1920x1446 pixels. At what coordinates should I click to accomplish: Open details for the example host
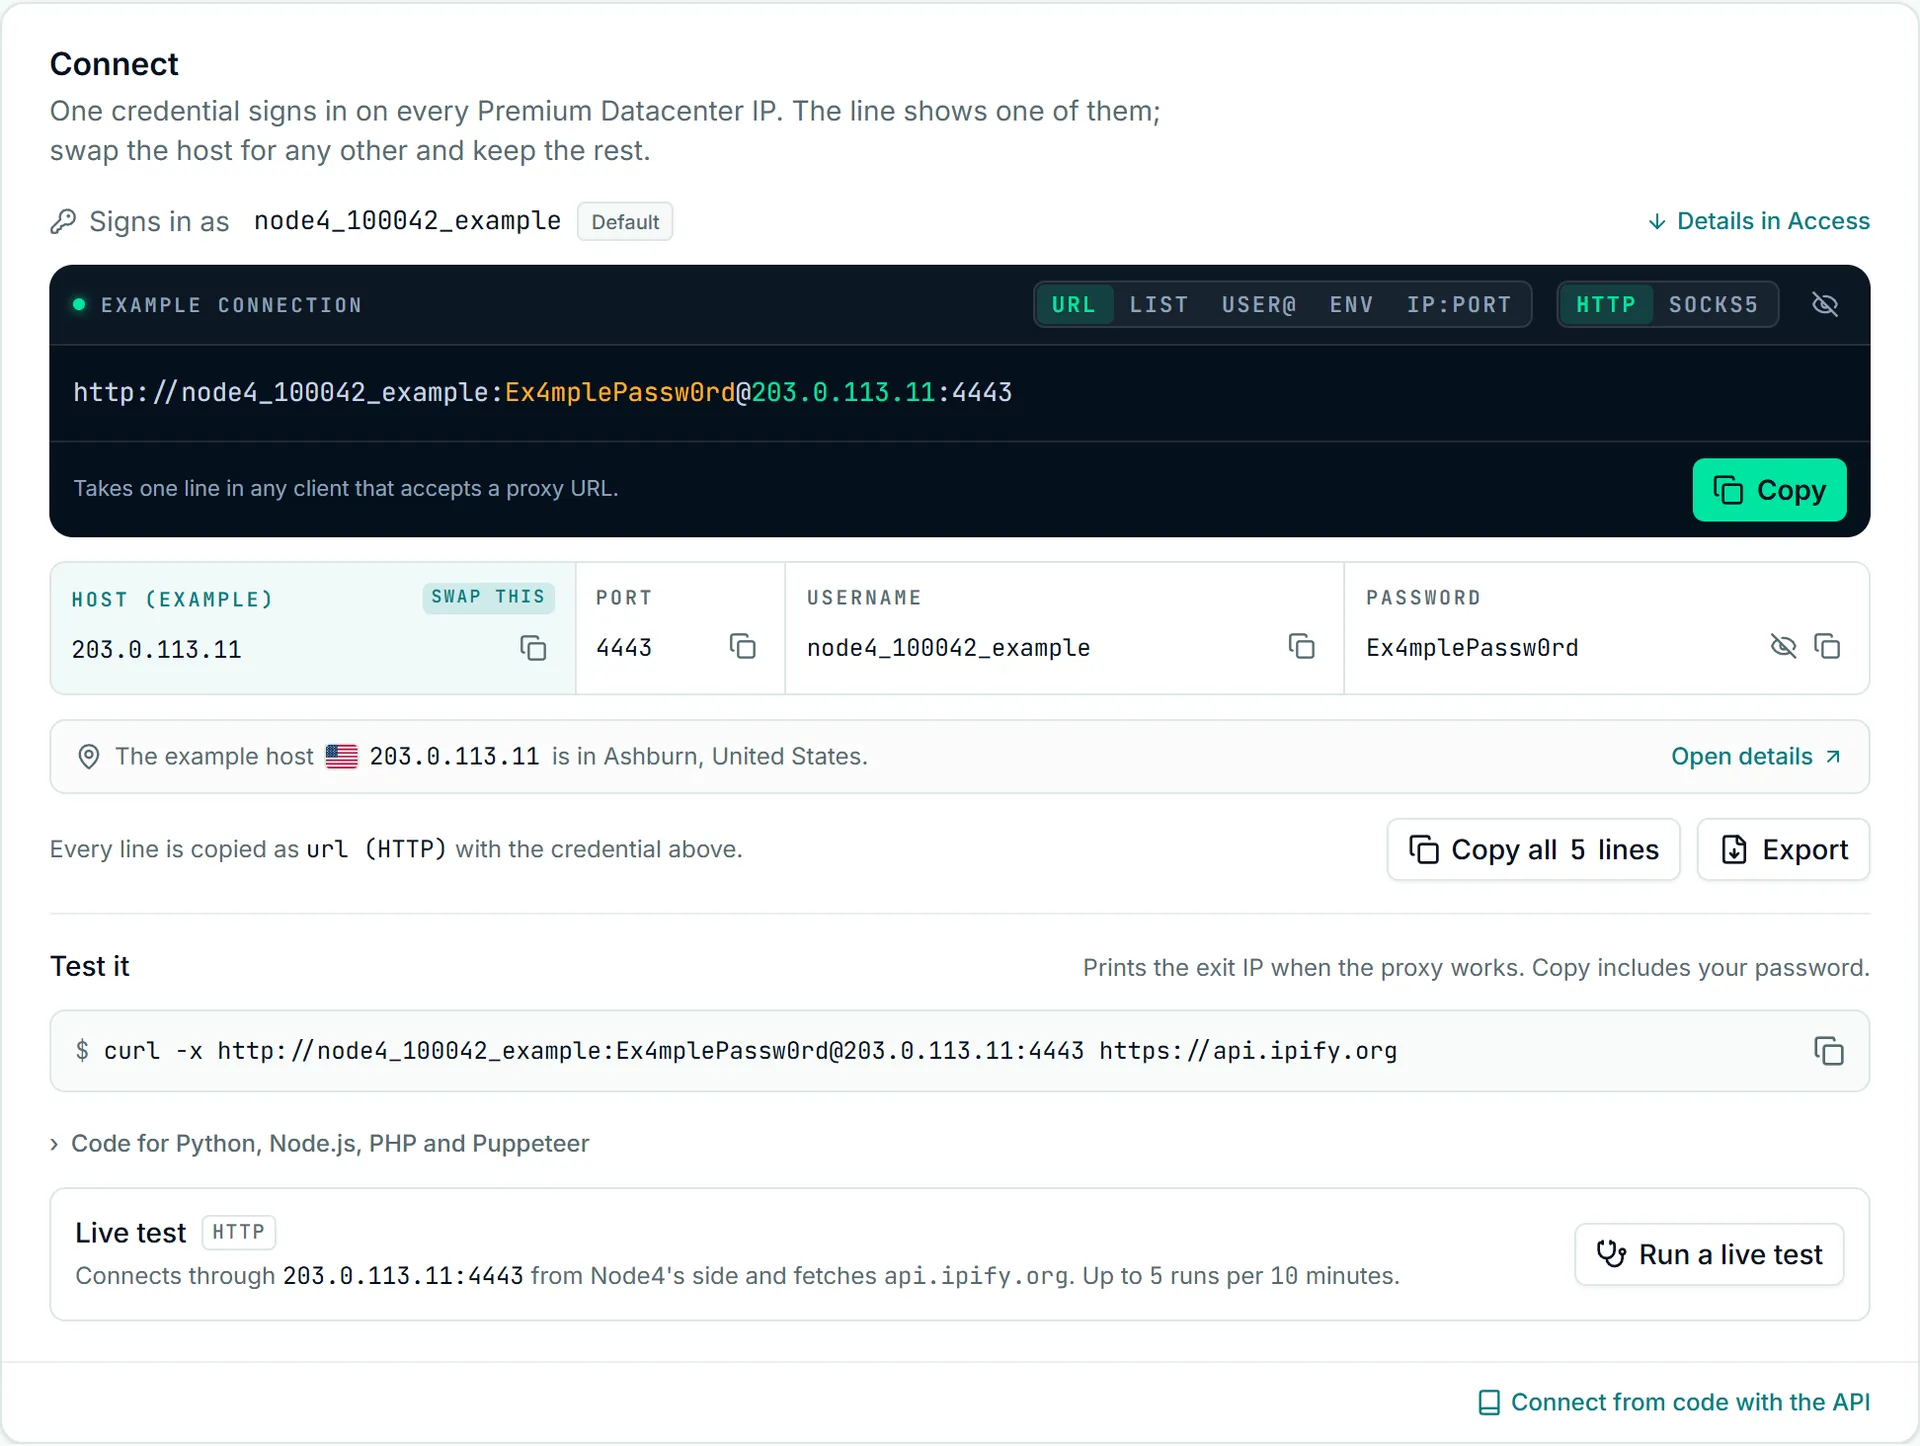pos(1757,757)
